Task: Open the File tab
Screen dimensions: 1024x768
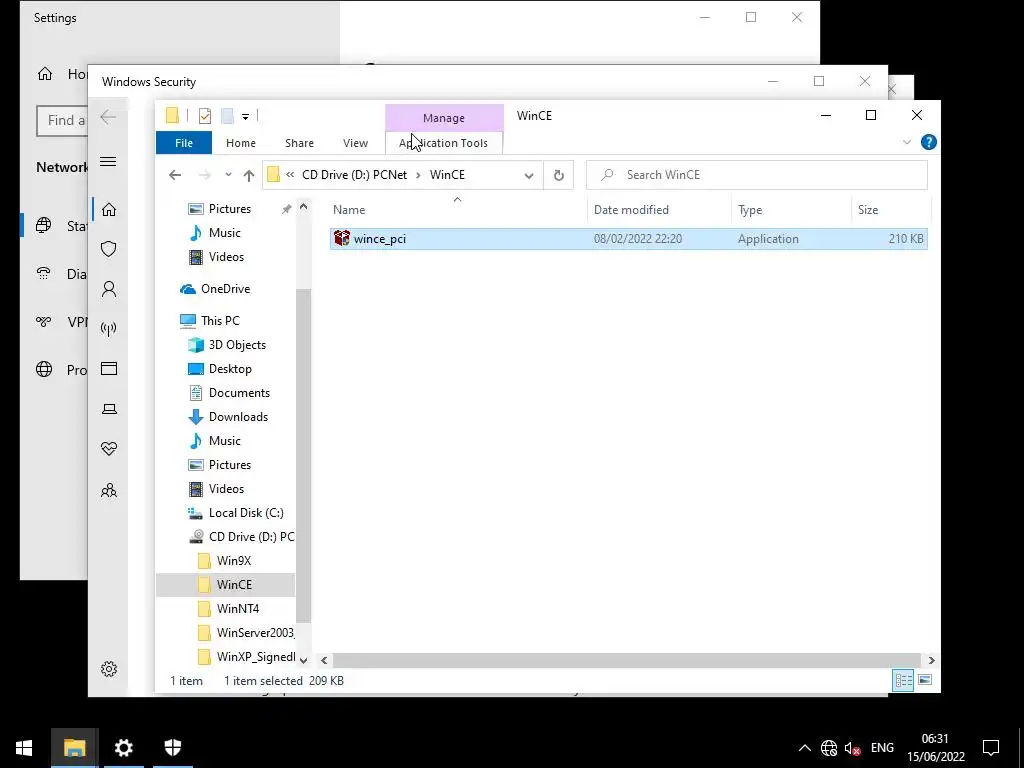Action: (184, 143)
